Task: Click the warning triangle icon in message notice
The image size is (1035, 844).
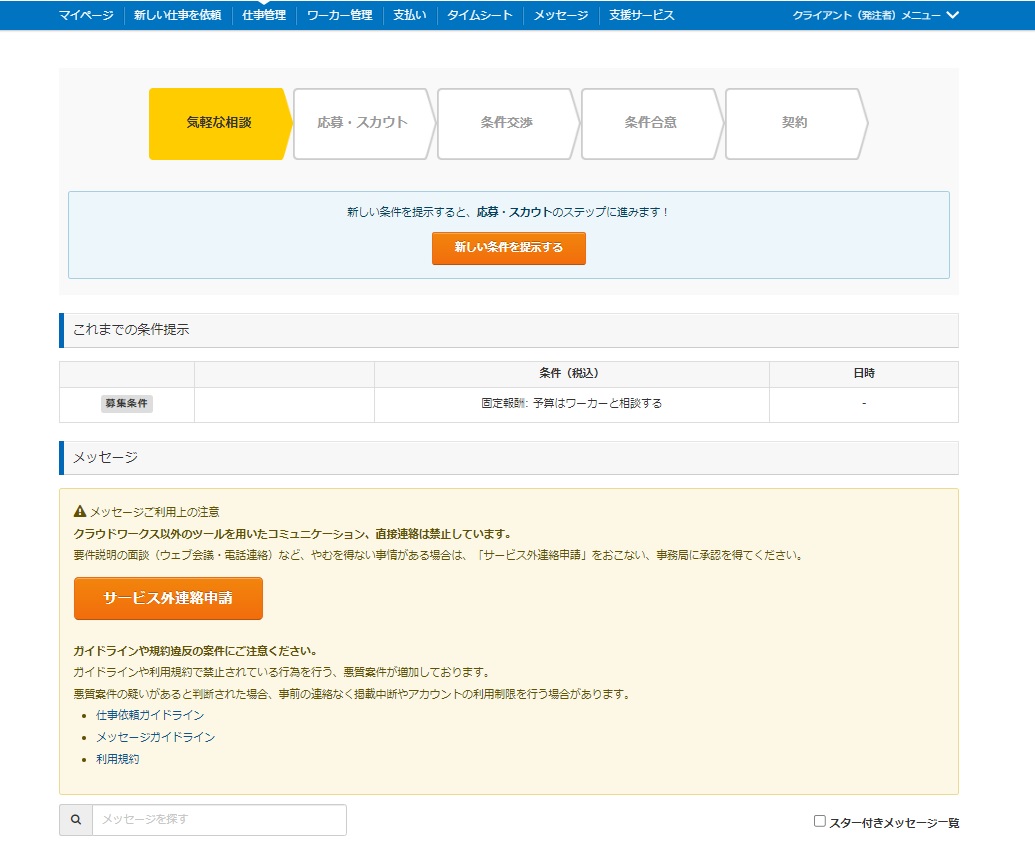Action: point(80,512)
